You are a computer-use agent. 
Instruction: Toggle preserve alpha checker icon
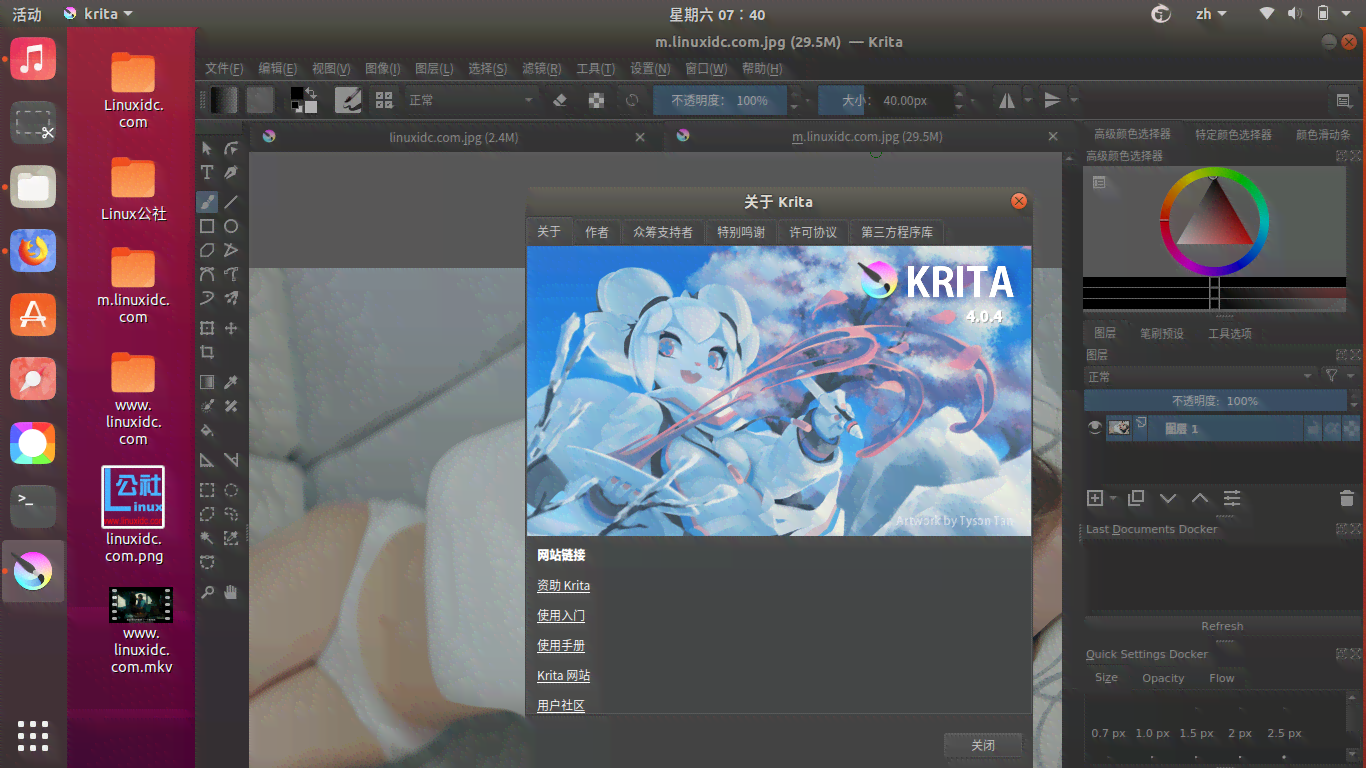pos(597,100)
